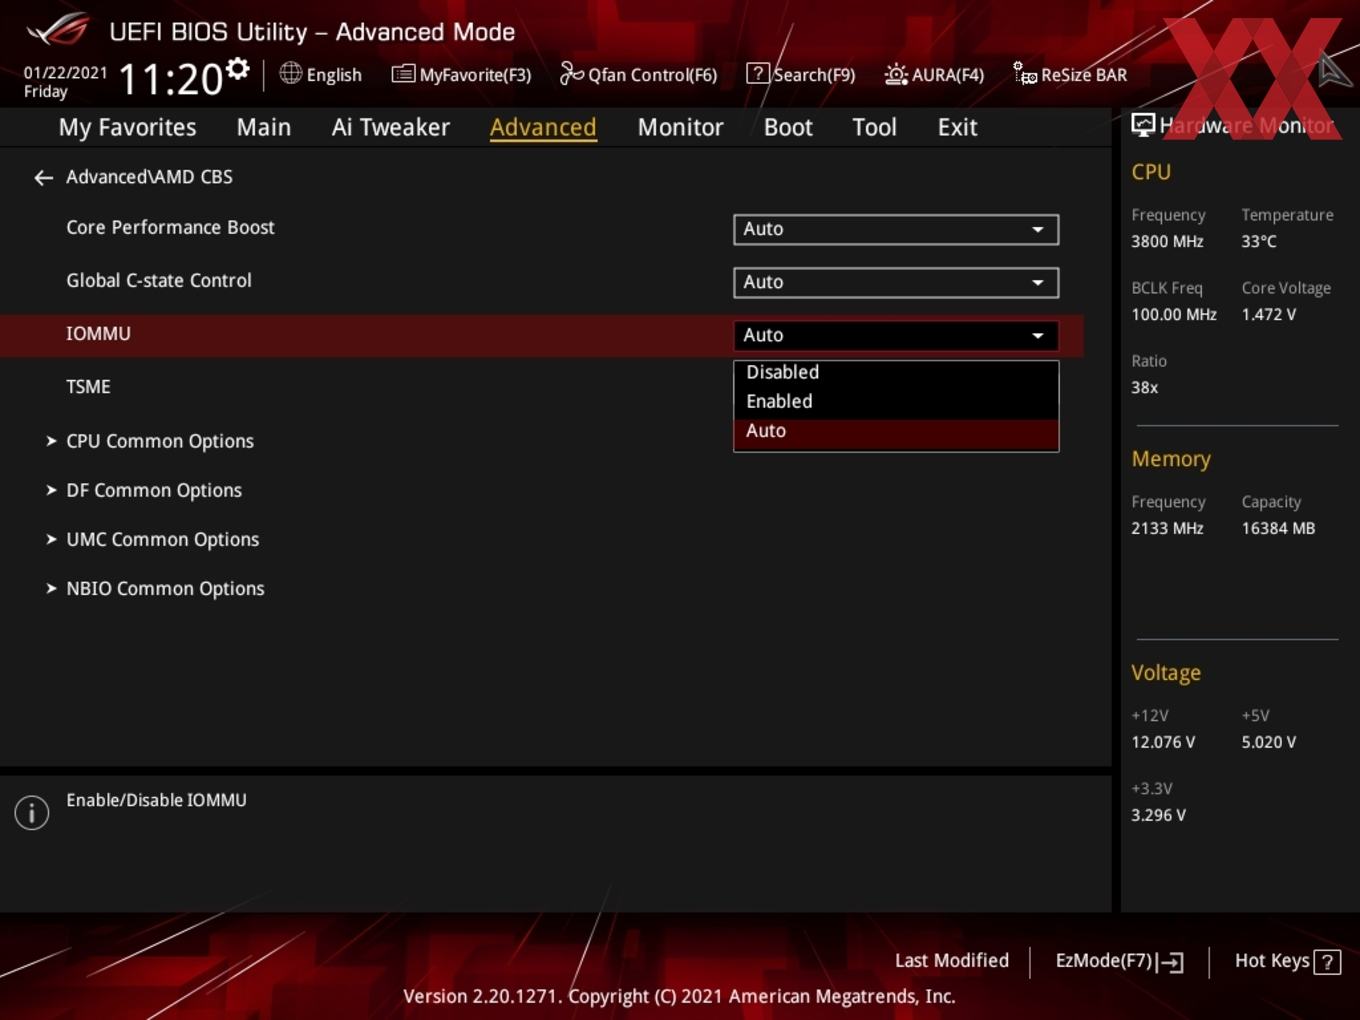Click ReSize BAR label

point(1084,75)
